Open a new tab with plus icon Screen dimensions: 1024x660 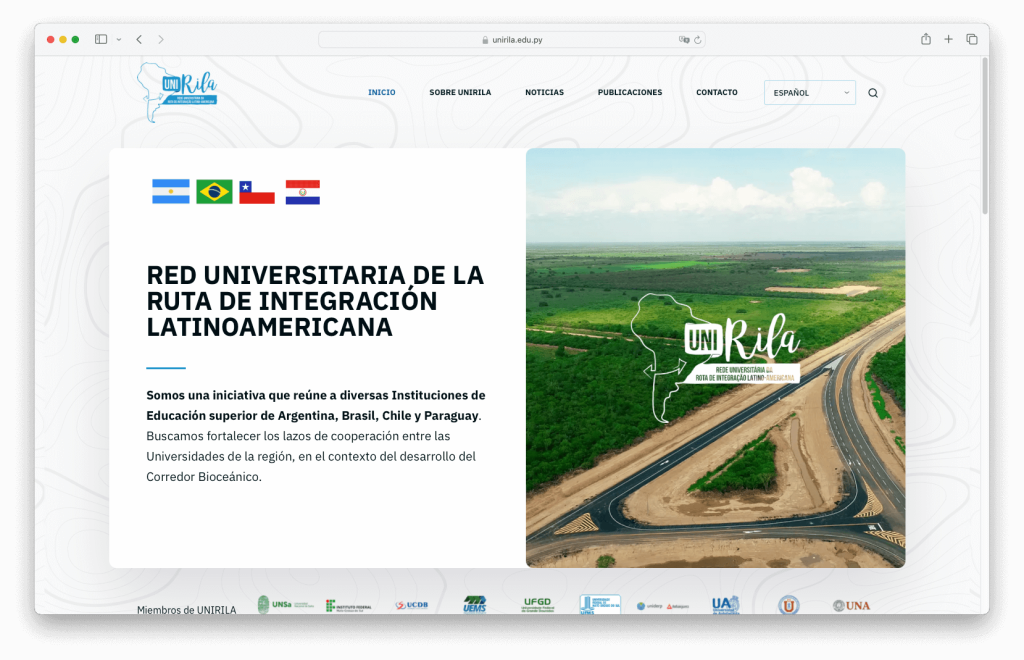point(949,39)
